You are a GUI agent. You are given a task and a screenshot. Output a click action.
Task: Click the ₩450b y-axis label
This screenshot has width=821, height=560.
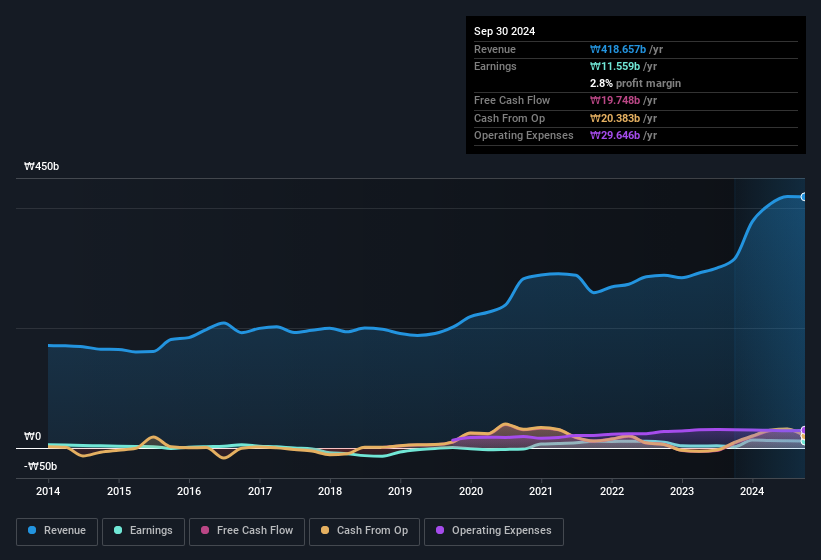(42, 167)
